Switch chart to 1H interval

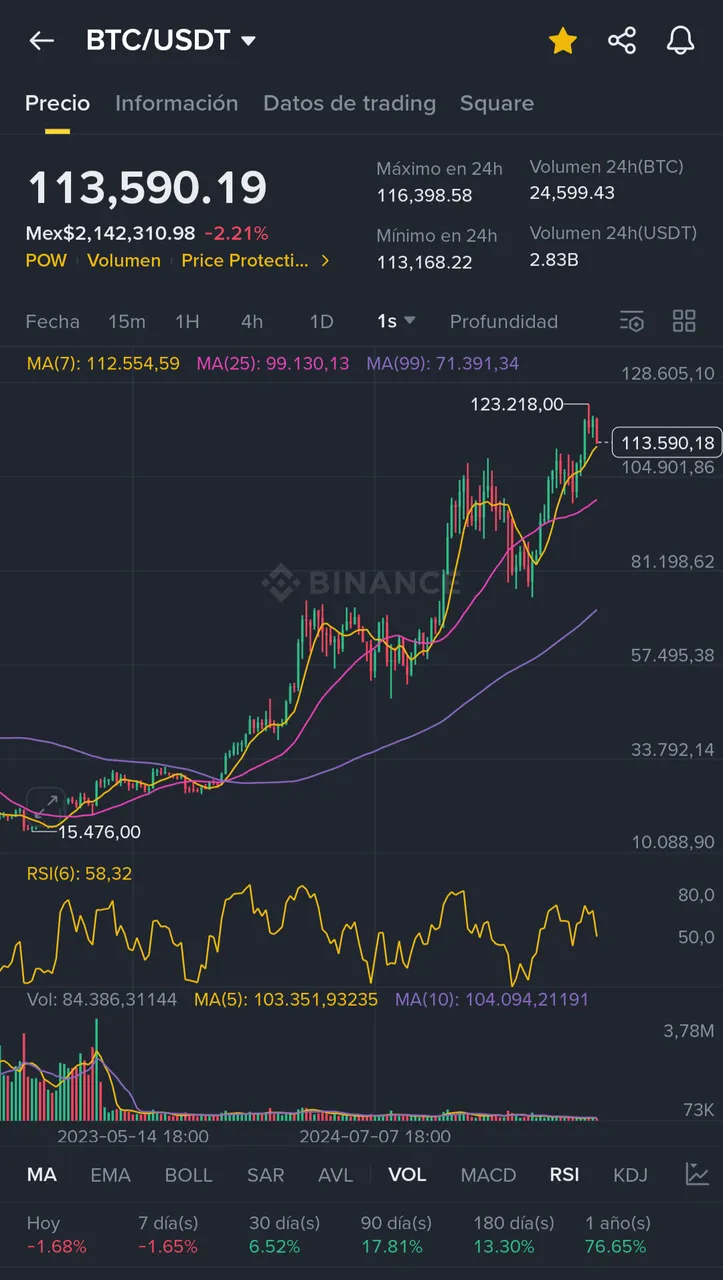pos(187,321)
